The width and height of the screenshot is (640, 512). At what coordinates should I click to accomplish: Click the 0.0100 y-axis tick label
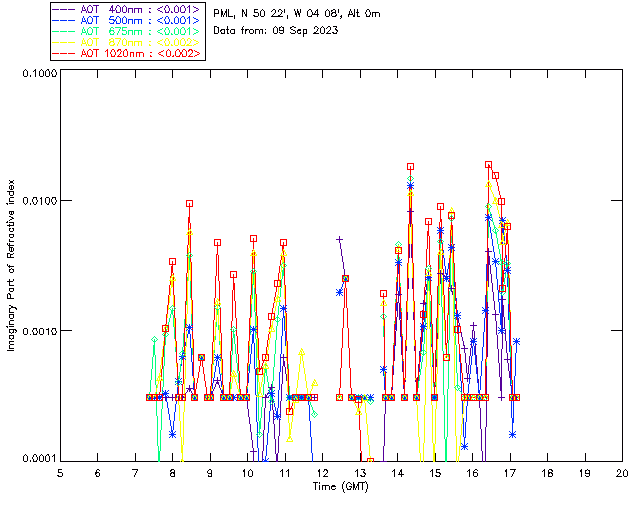pos(39,201)
